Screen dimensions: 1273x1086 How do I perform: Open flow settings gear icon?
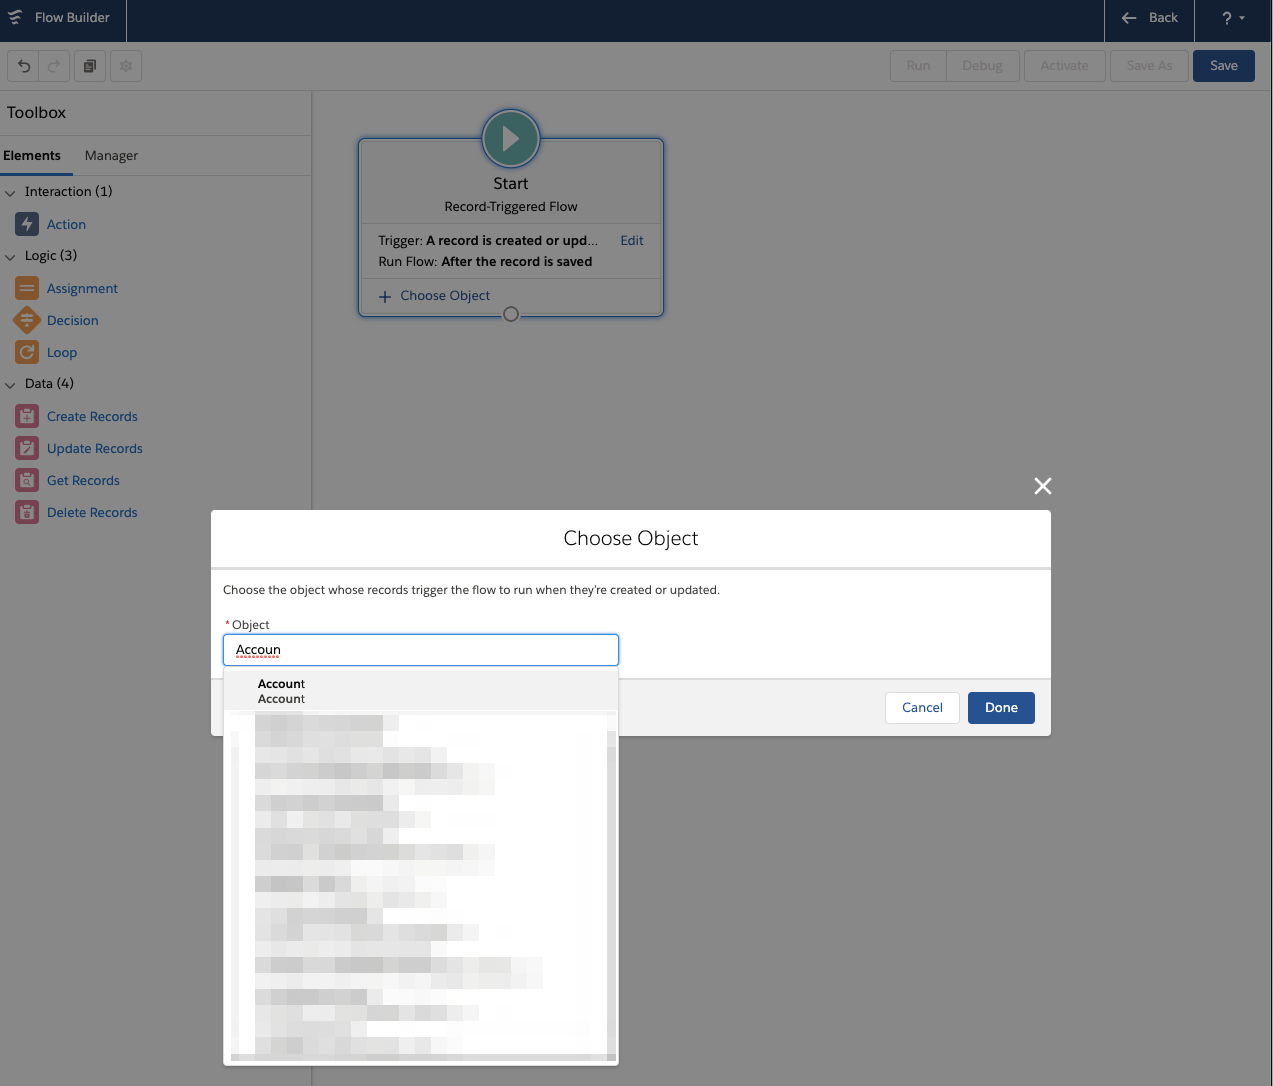126,66
